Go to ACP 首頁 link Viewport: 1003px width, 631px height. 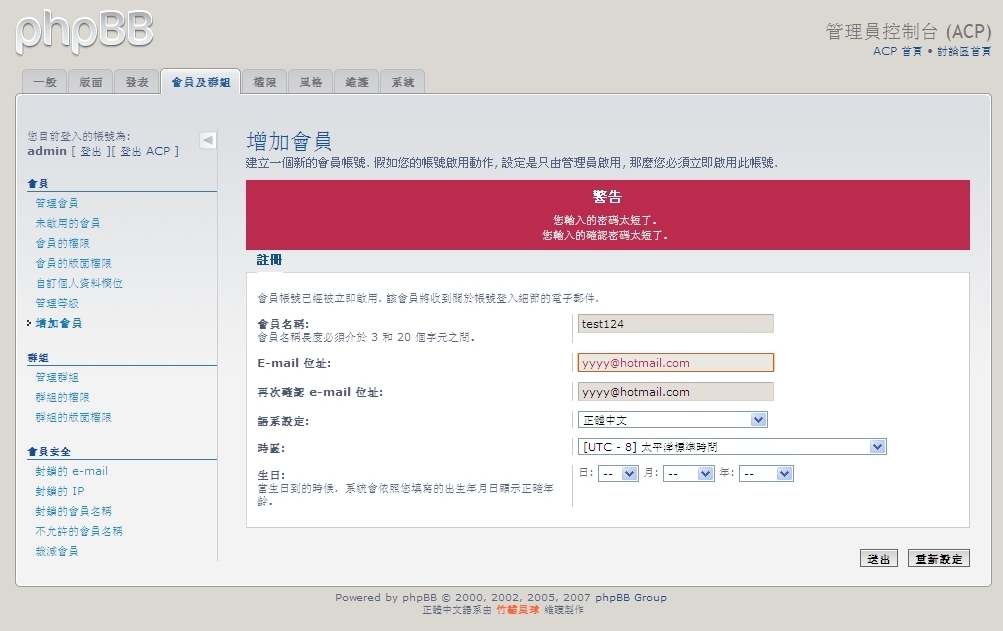click(897, 51)
